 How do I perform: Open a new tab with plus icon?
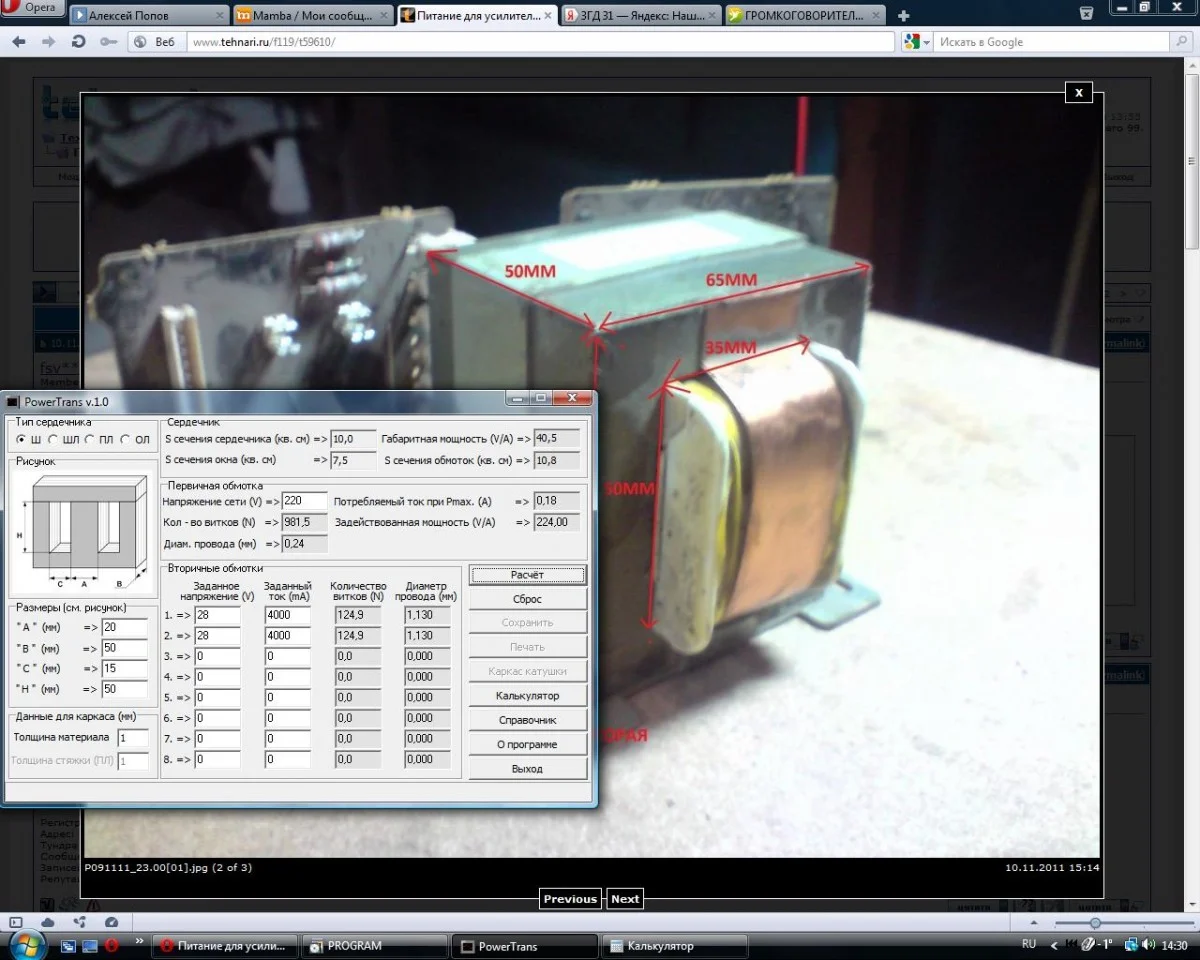point(904,15)
